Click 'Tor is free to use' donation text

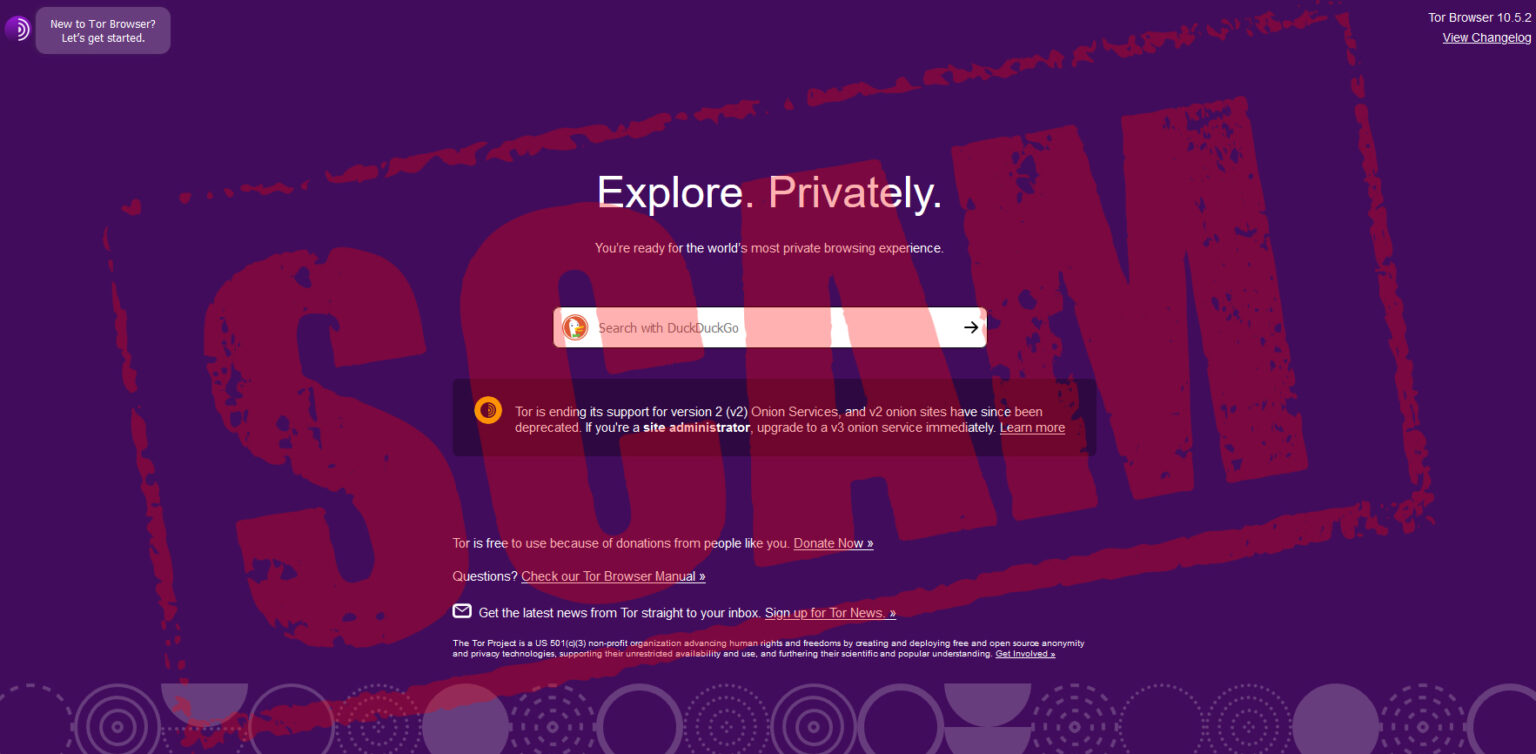(621, 543)
